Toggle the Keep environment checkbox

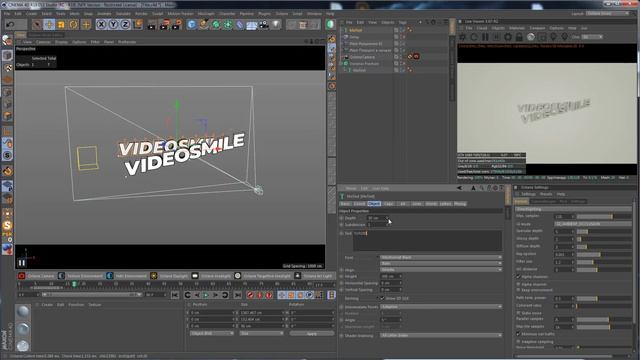519,290
